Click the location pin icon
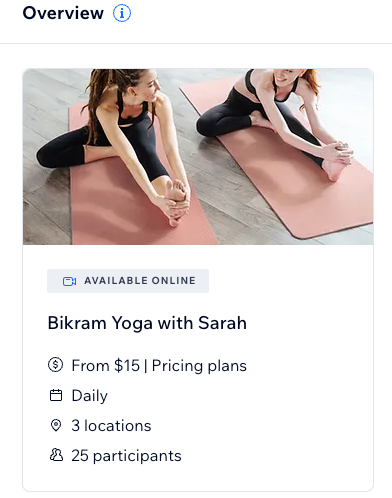 (56, 425)
